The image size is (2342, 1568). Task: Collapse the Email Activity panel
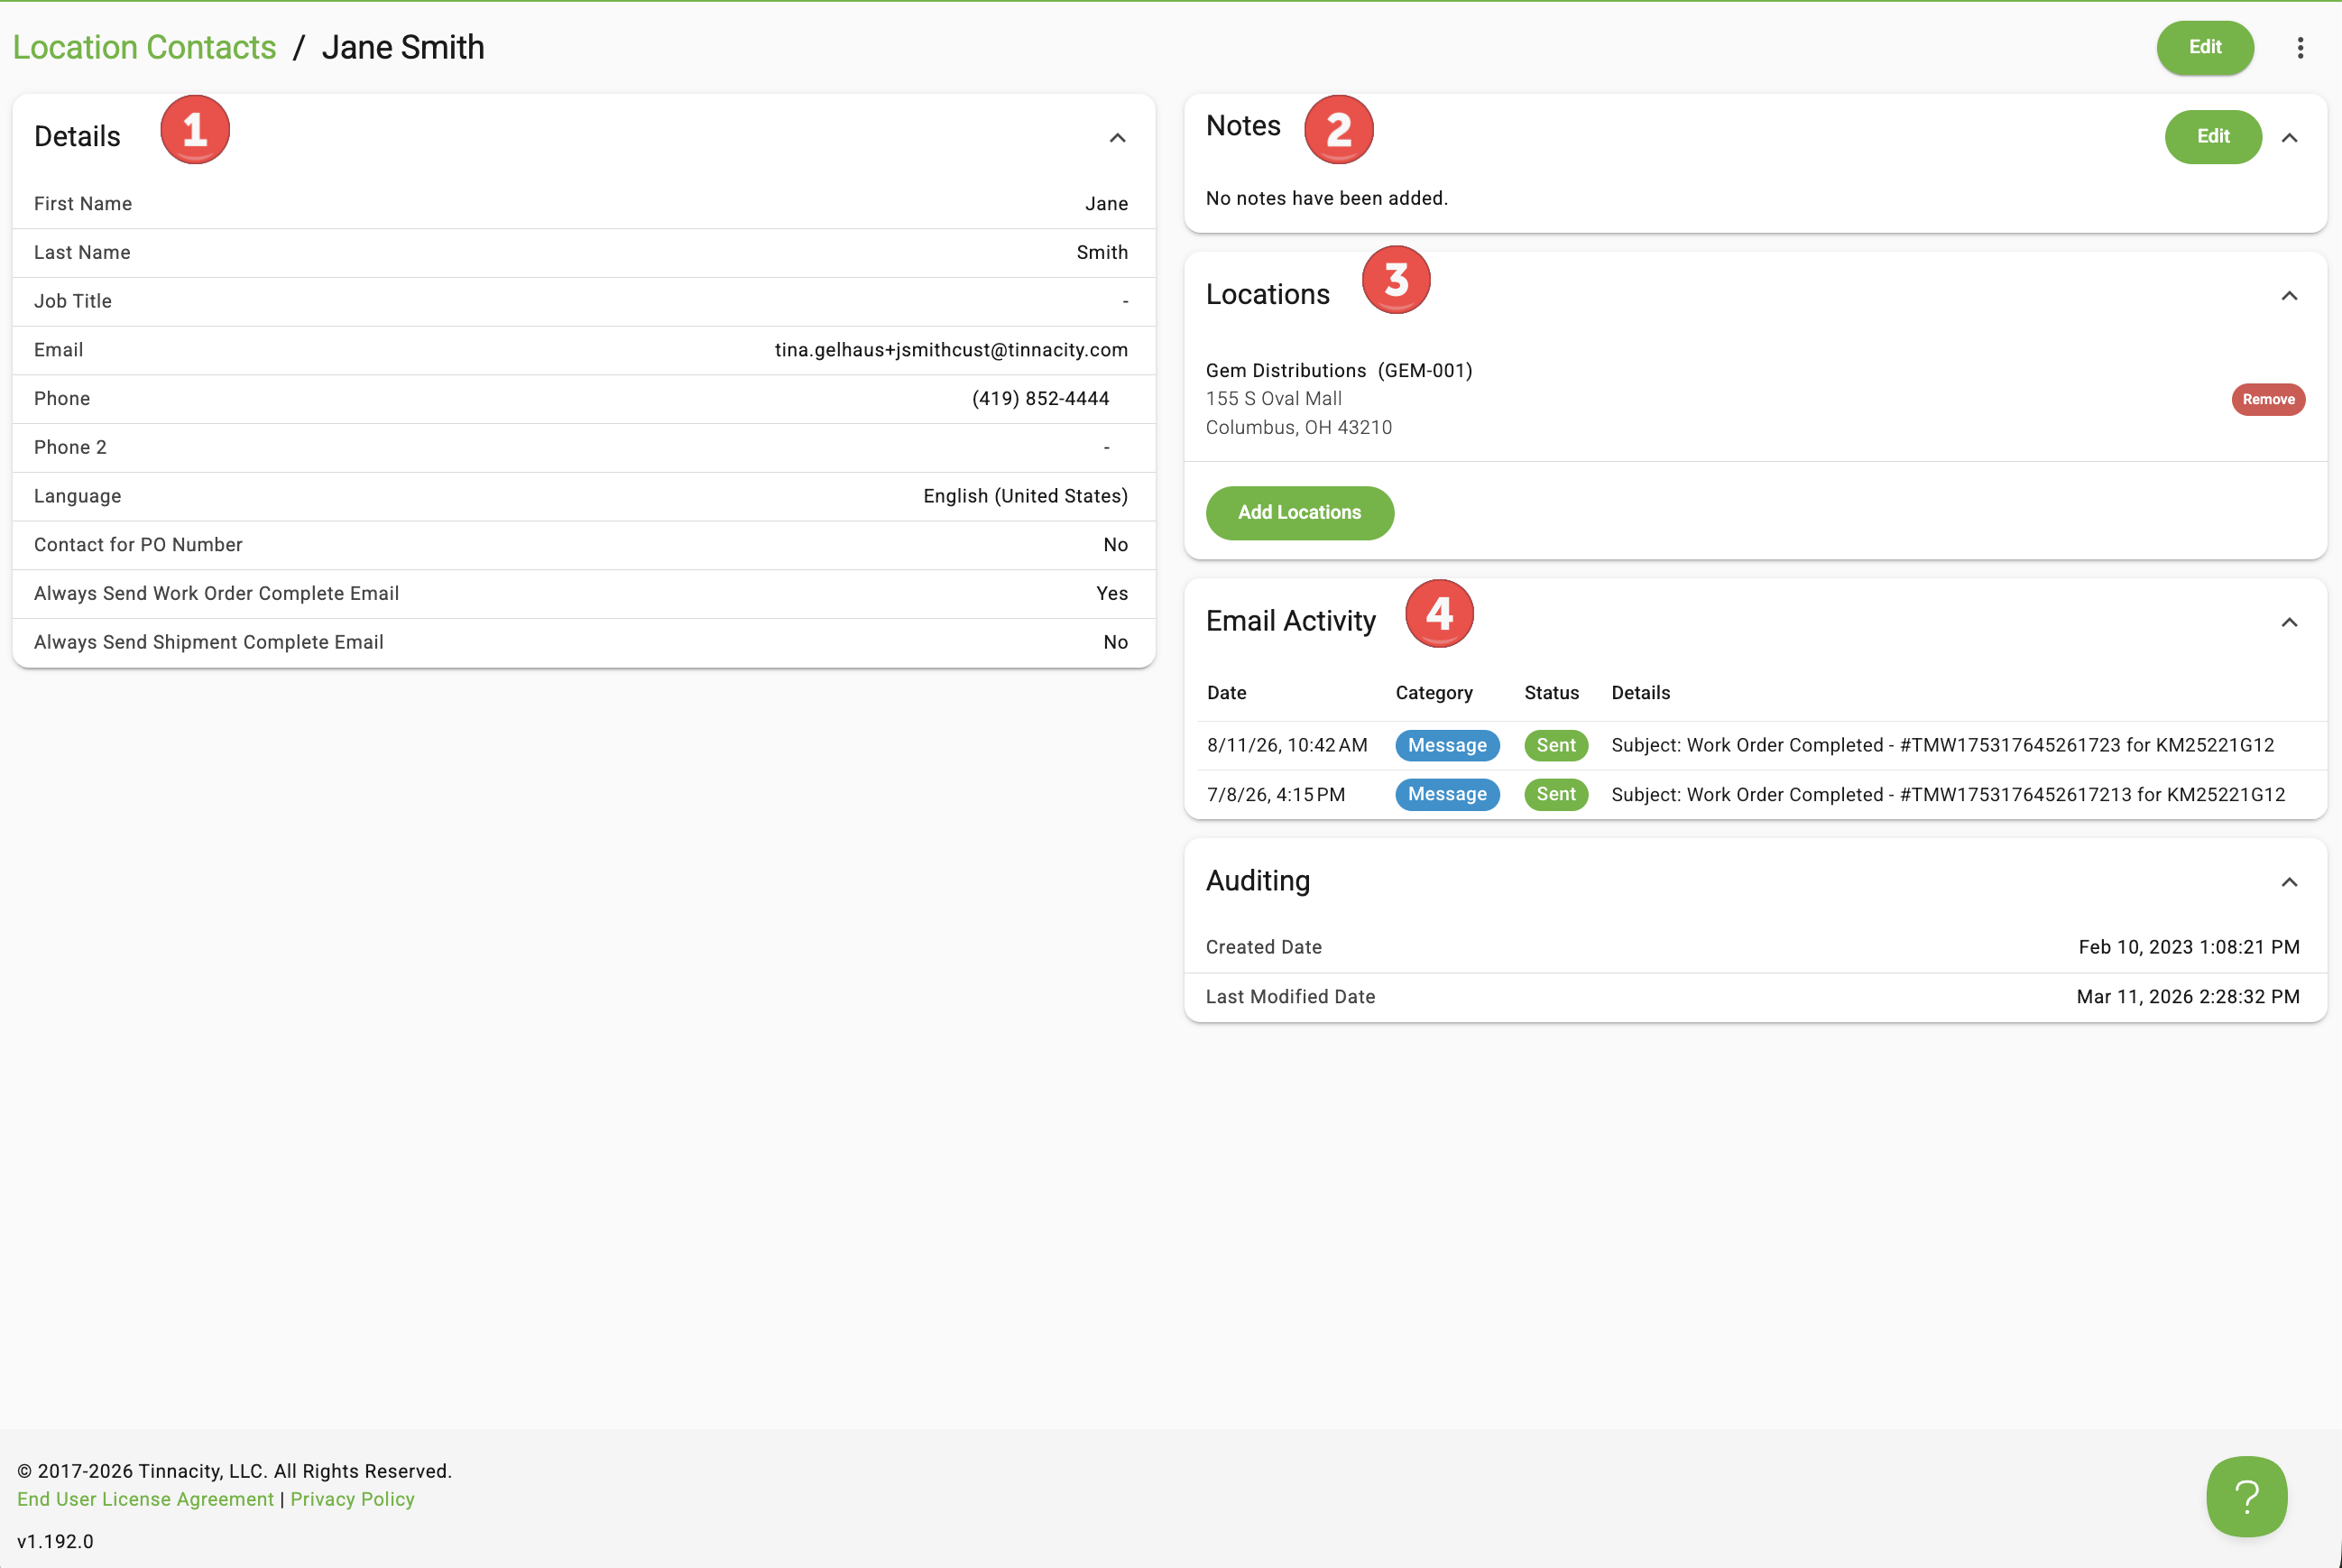tap(2289, 622)
